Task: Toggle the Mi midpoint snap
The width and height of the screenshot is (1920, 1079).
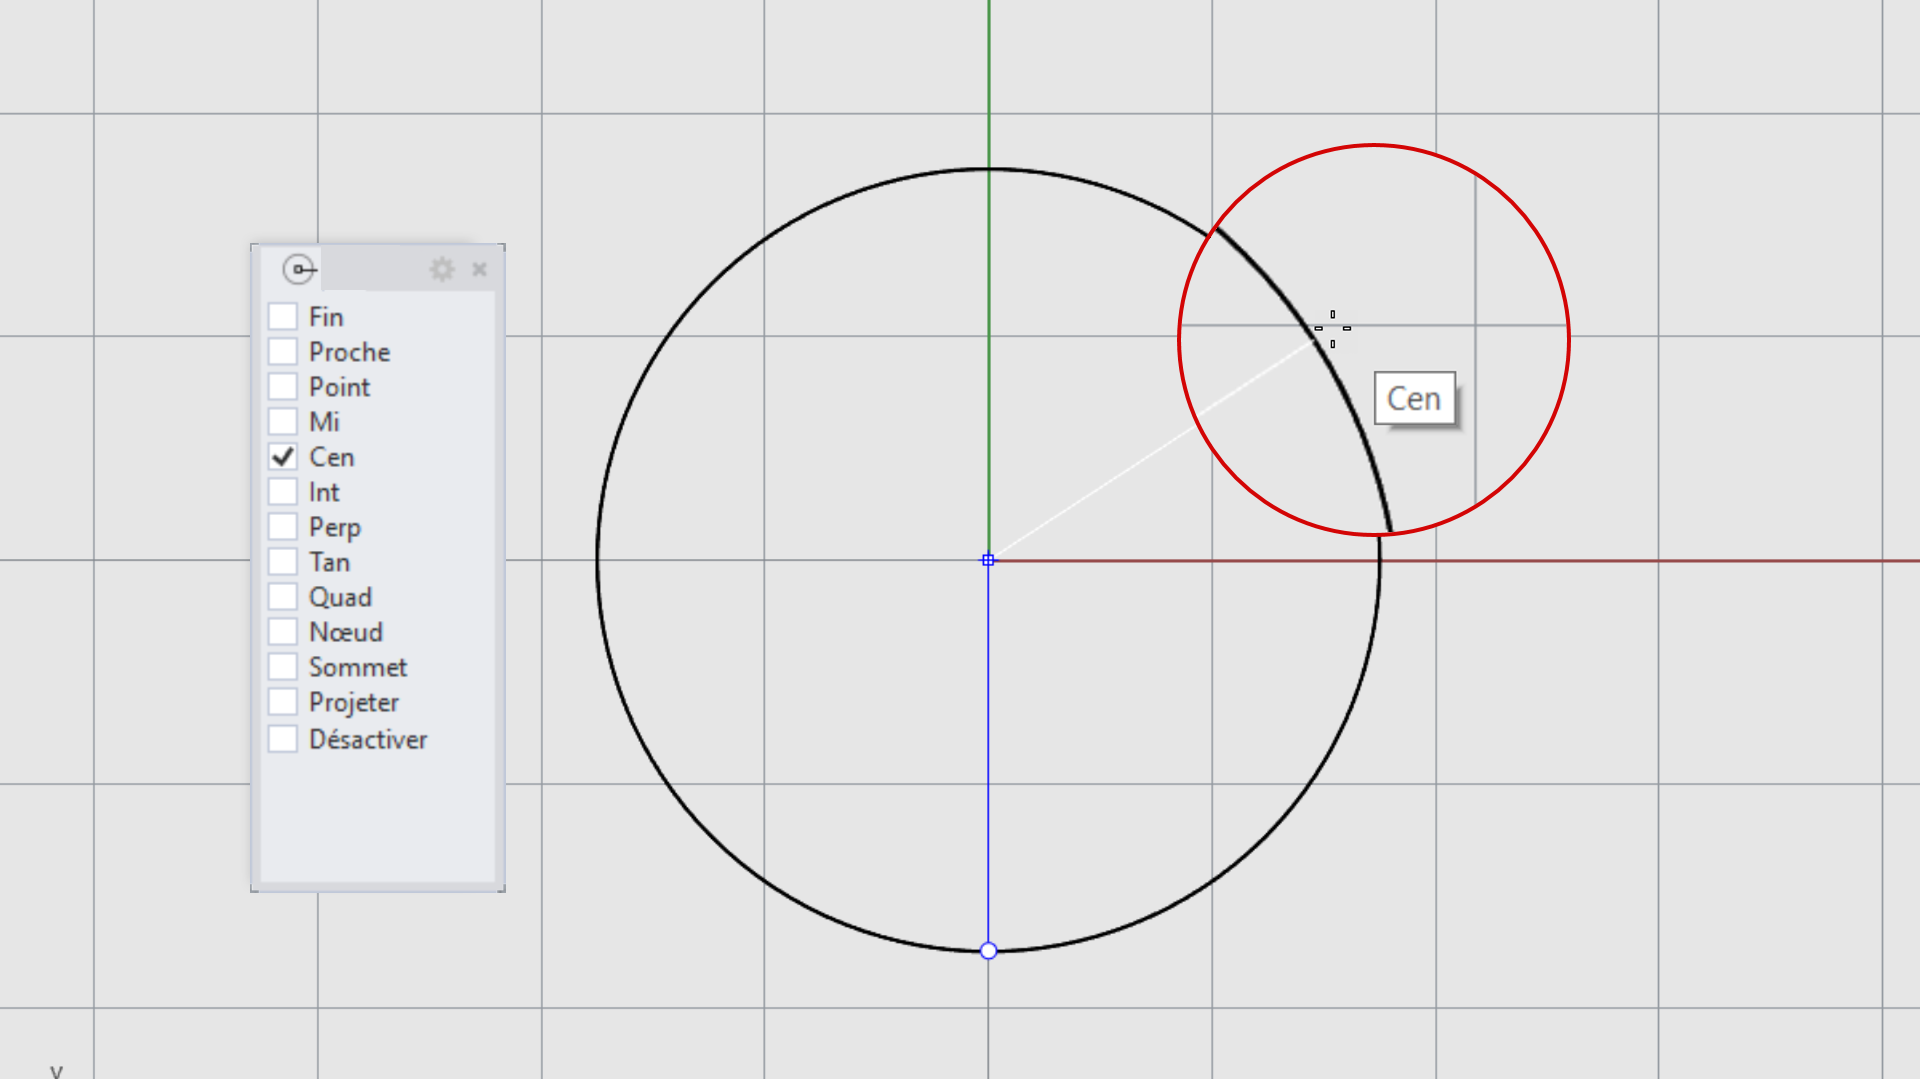Action: coord(283,422)
